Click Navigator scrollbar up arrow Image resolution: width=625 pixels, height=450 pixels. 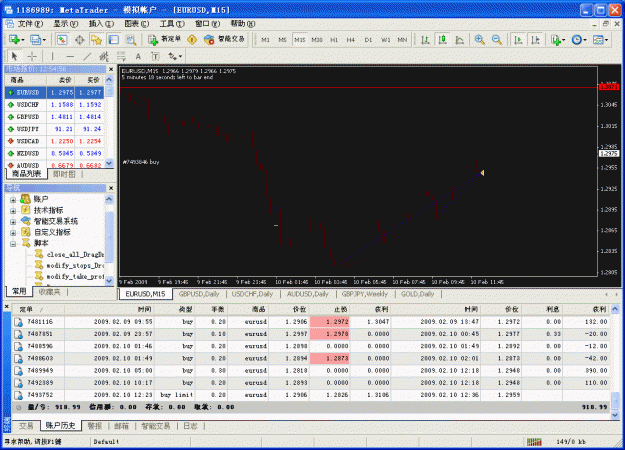pos(109,199)
